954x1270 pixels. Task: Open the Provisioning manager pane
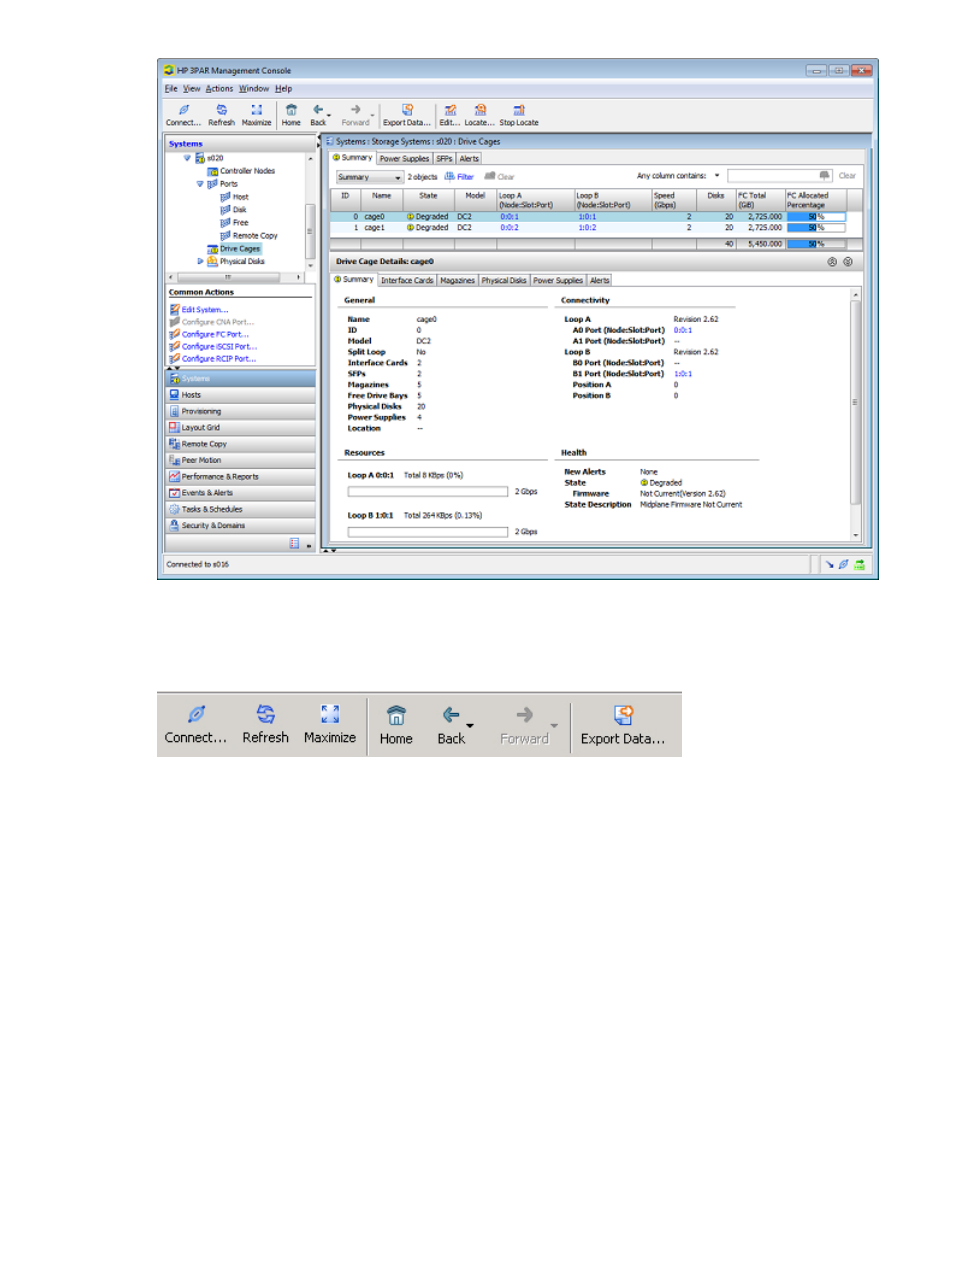click(240, 411)
